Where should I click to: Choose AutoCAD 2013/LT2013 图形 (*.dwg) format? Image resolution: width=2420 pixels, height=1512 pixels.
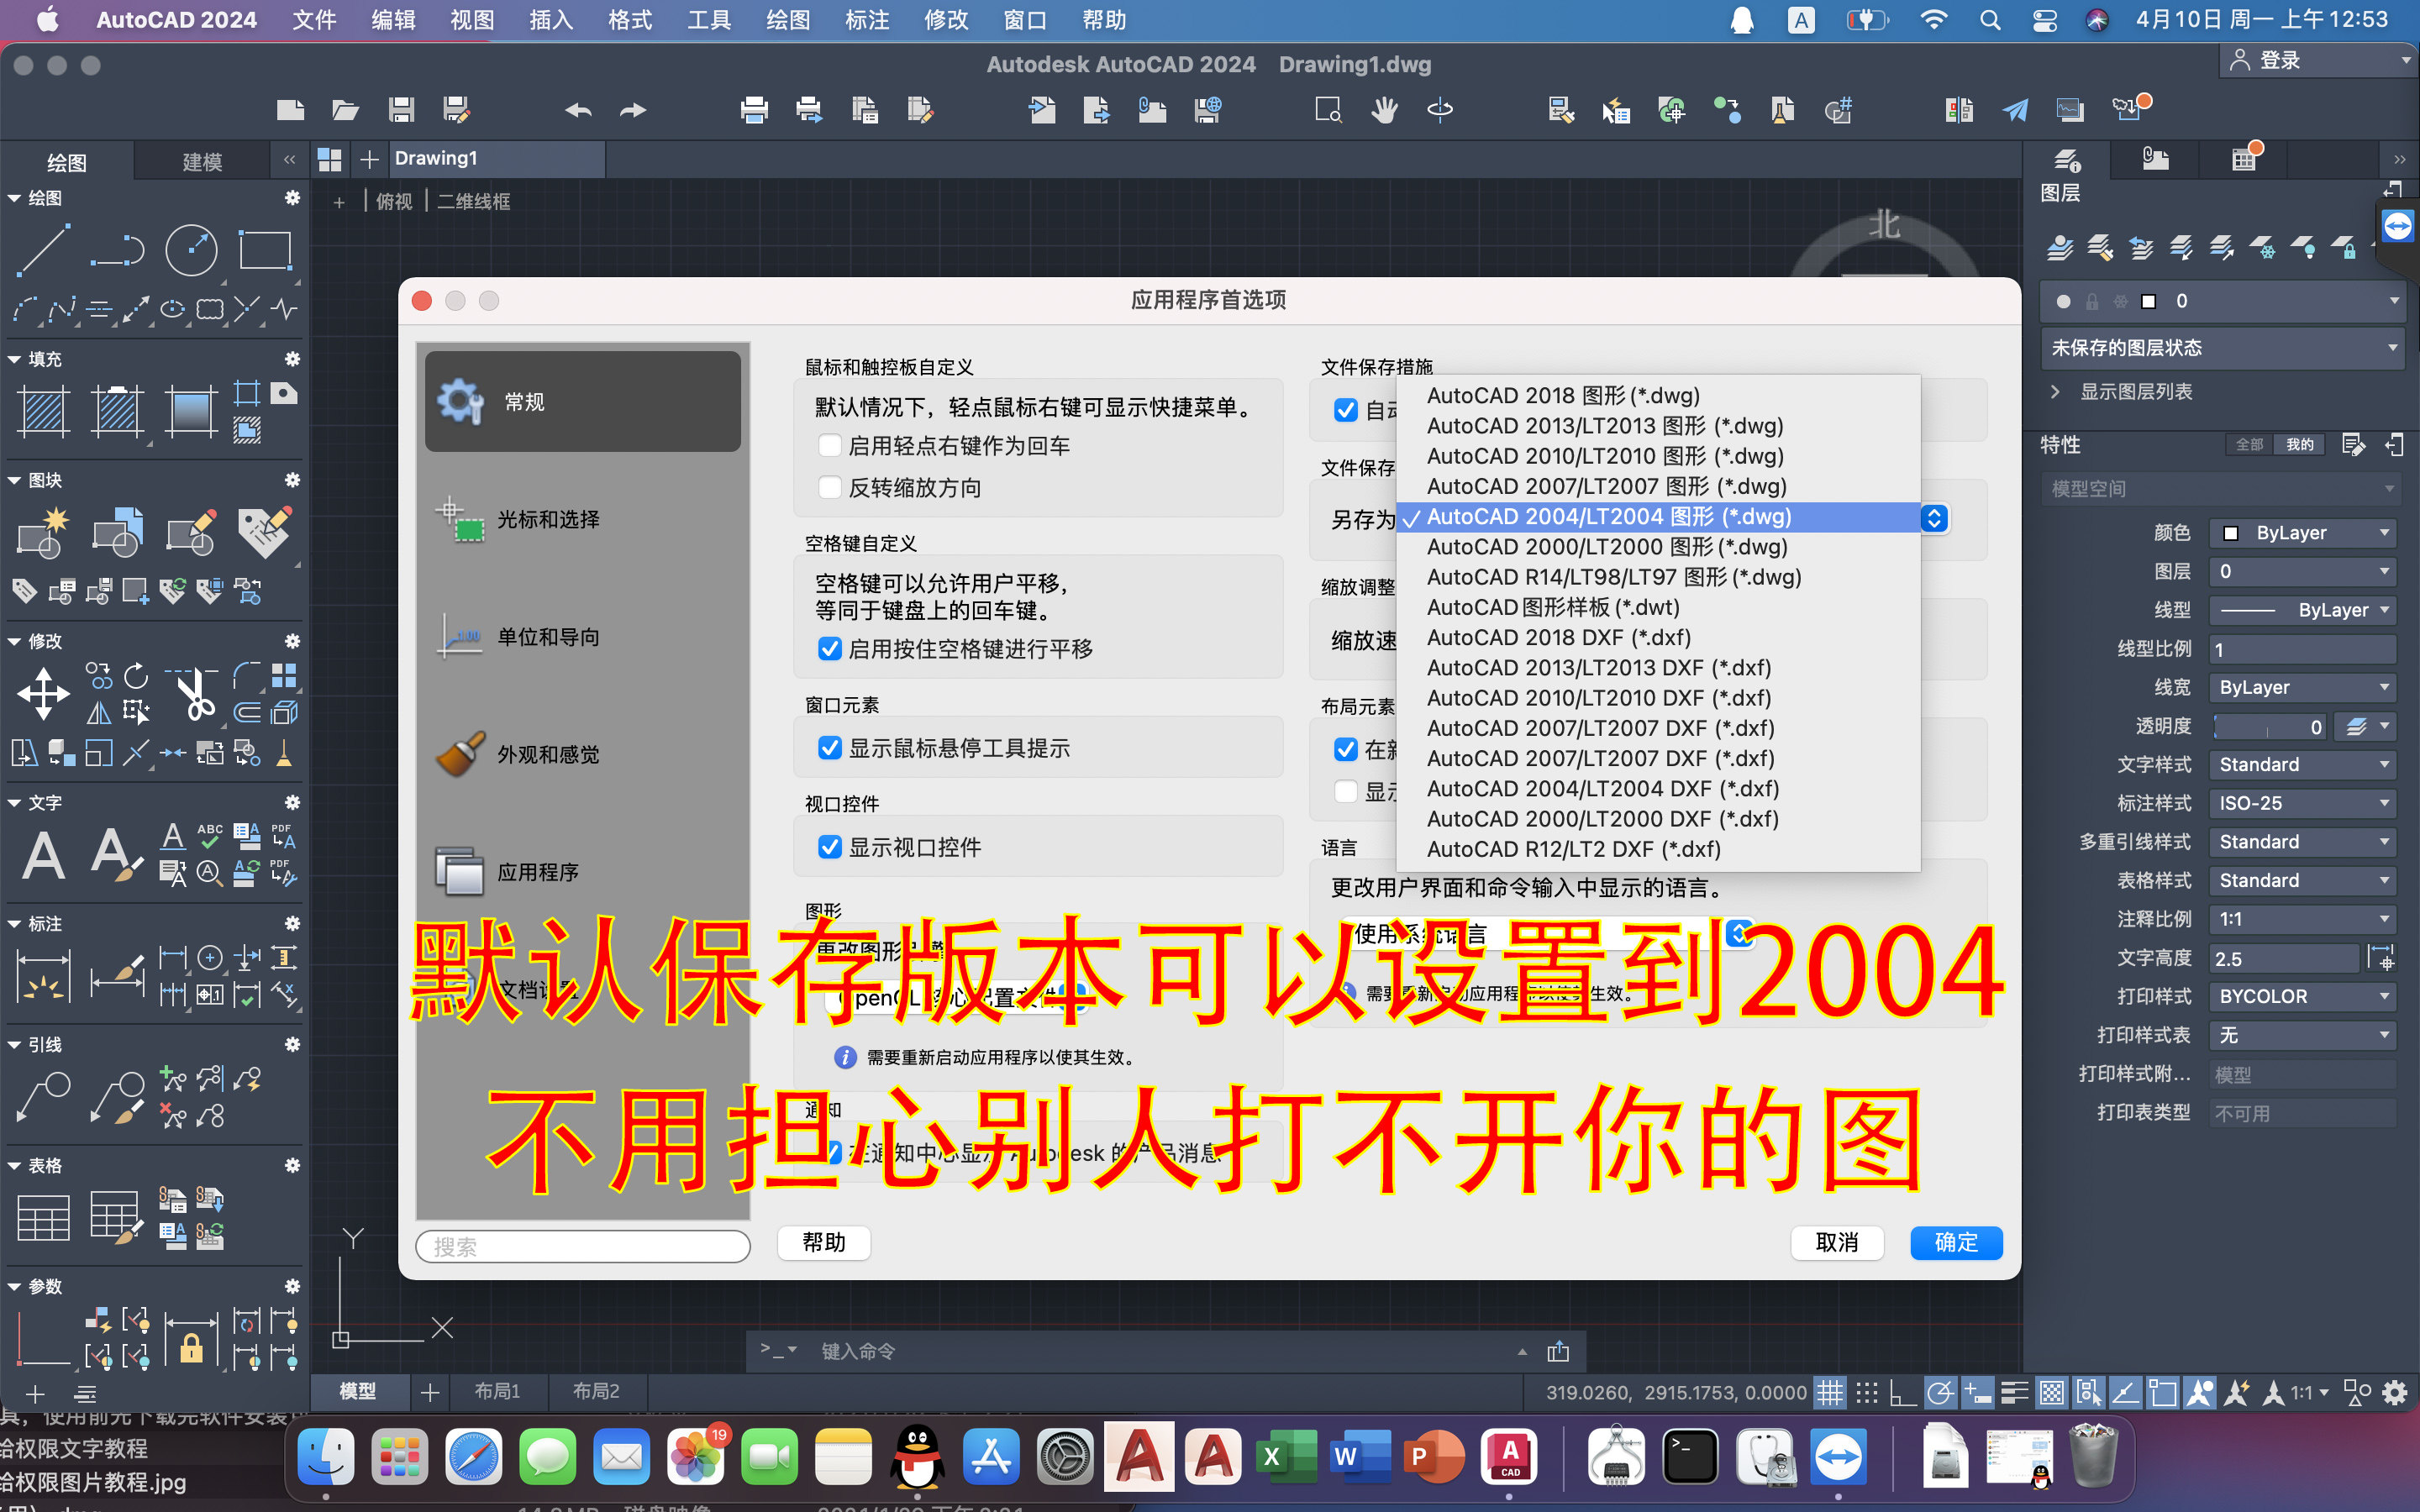click(1658, 426)
